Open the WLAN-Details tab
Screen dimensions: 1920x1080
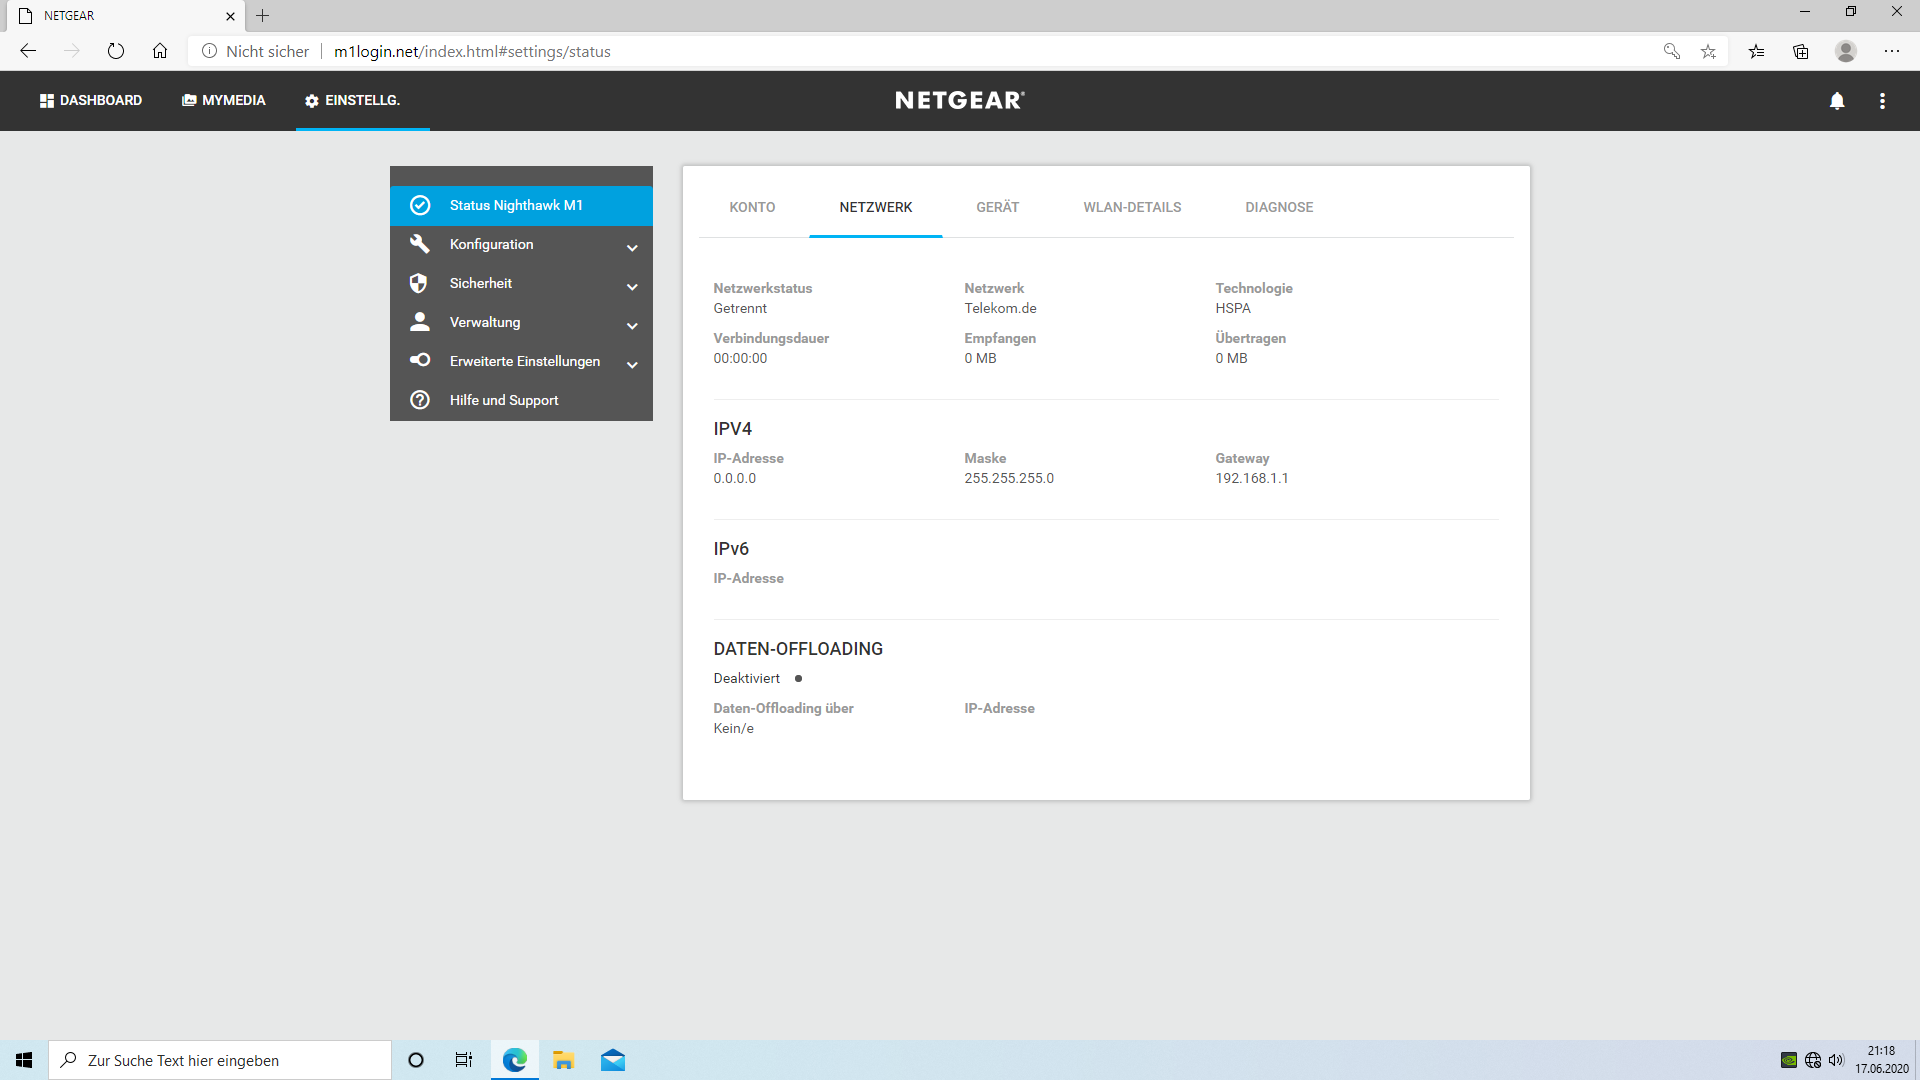click(1132, 207)
